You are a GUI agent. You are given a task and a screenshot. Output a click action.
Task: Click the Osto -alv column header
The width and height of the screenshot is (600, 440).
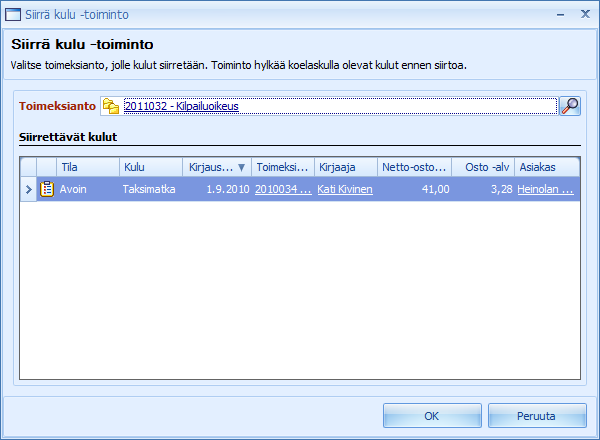(x=483, y=167)
